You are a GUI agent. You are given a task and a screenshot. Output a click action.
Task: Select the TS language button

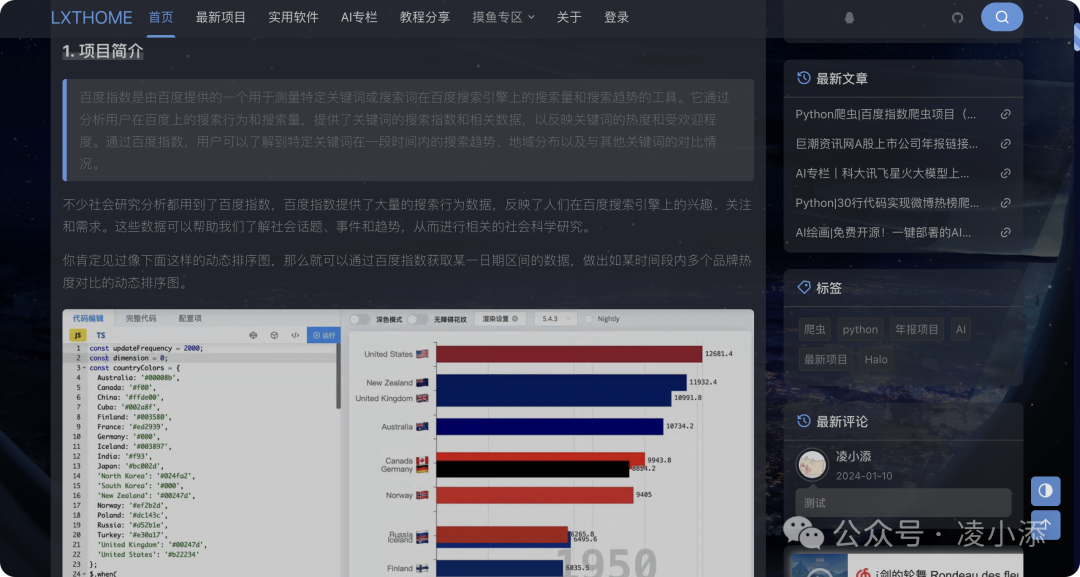click(101, 335)
